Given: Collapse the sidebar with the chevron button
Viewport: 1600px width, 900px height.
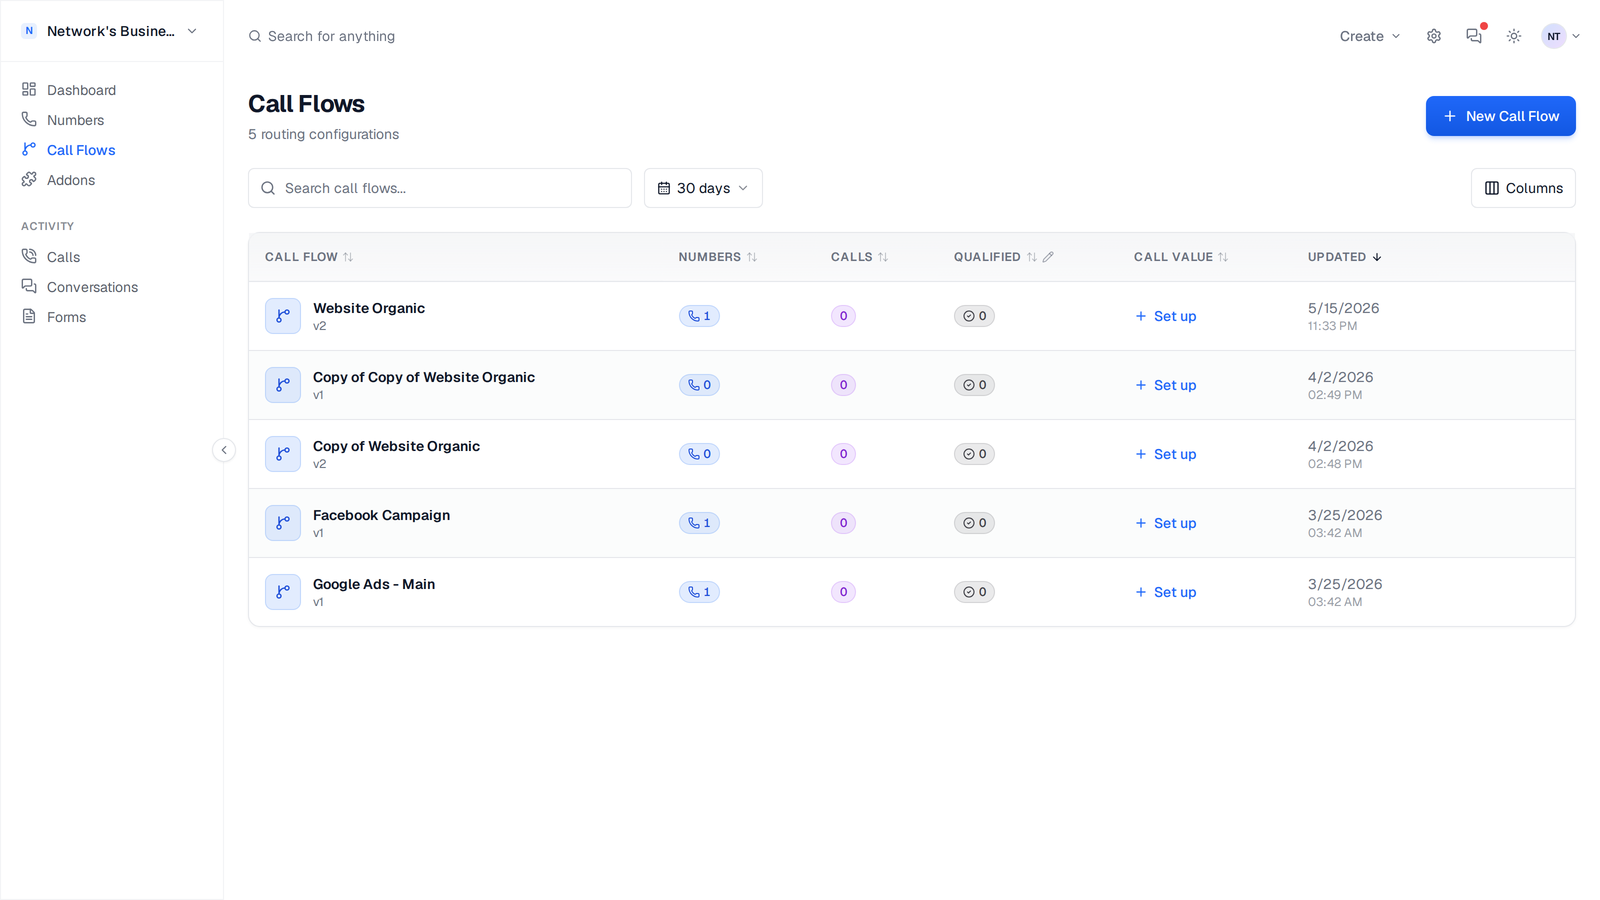Looking at the screenshot, I should click(224, 450).
